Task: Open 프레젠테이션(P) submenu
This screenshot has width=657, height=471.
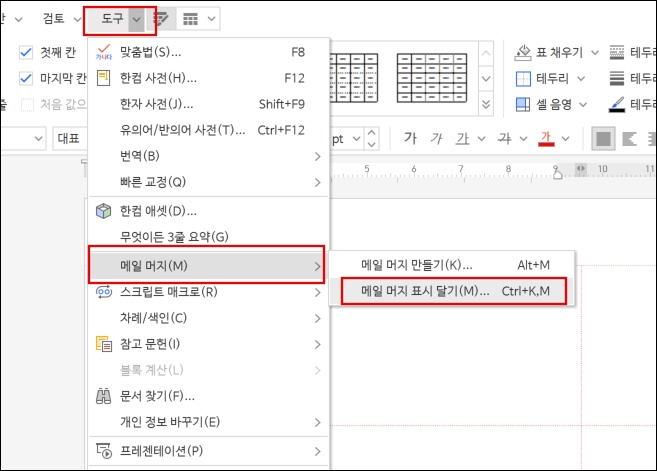Action: 209,451
